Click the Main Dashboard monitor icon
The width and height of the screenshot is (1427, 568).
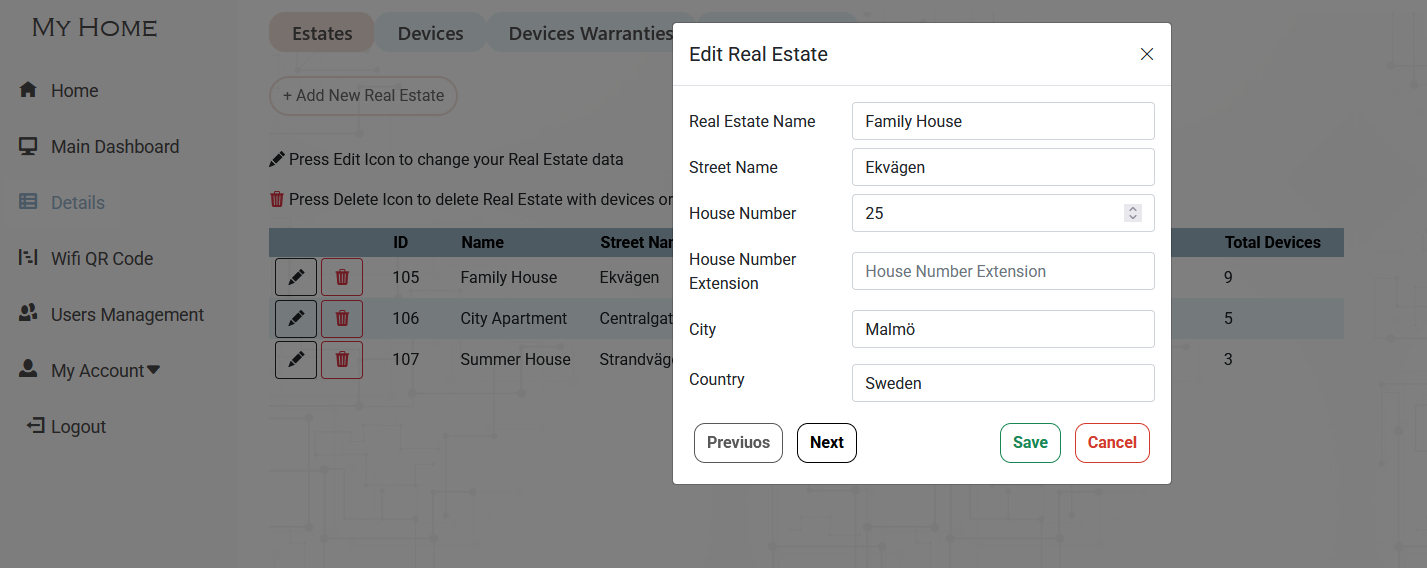(x=28, y=146)
